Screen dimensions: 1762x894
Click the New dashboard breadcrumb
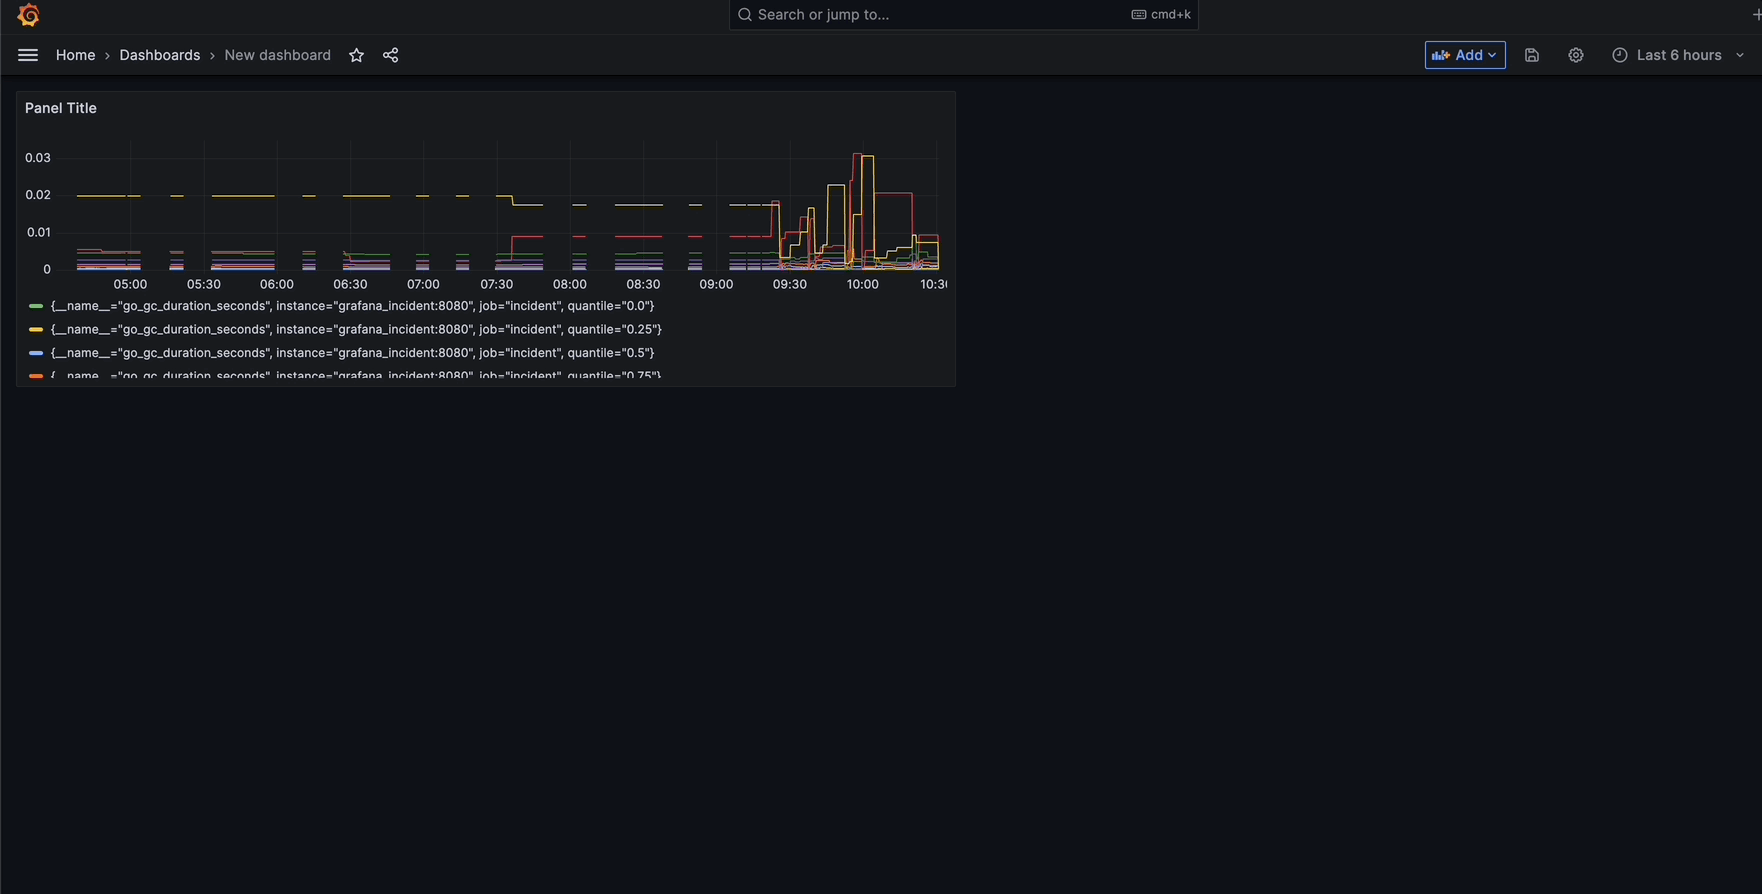pyautogui.click(x=277, y=55)
